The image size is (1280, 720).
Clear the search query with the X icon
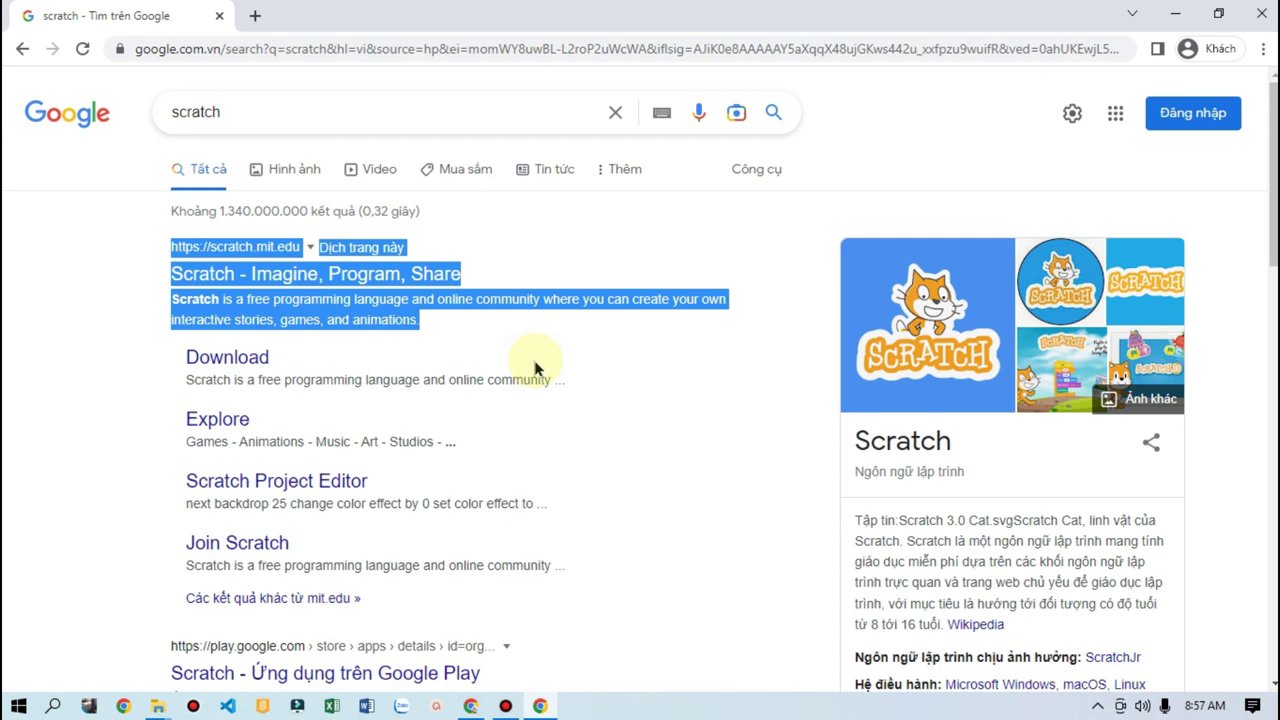pyautogui.click(x=615, y=112)
